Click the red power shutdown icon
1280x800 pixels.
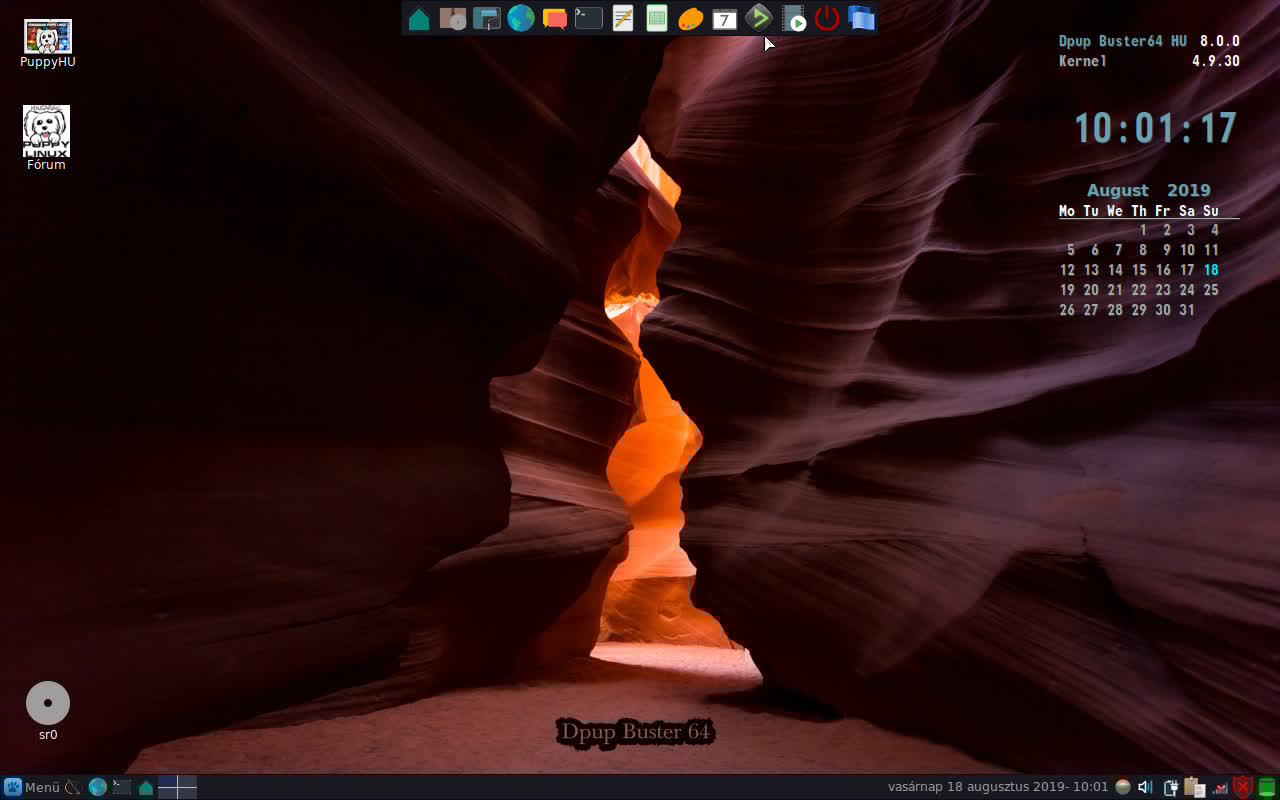[827, 18]
